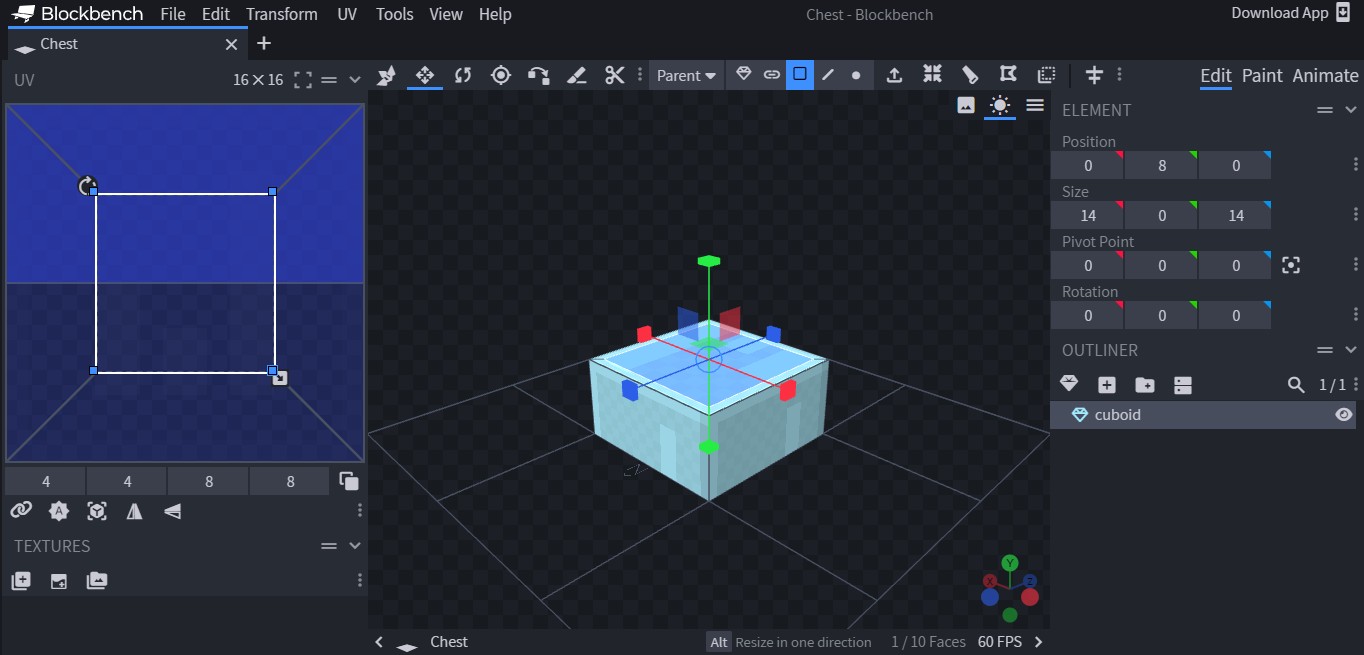Toggle UV fullscreen icon
This screenshot has height=655, width=1364.
[x=303, y=80]
